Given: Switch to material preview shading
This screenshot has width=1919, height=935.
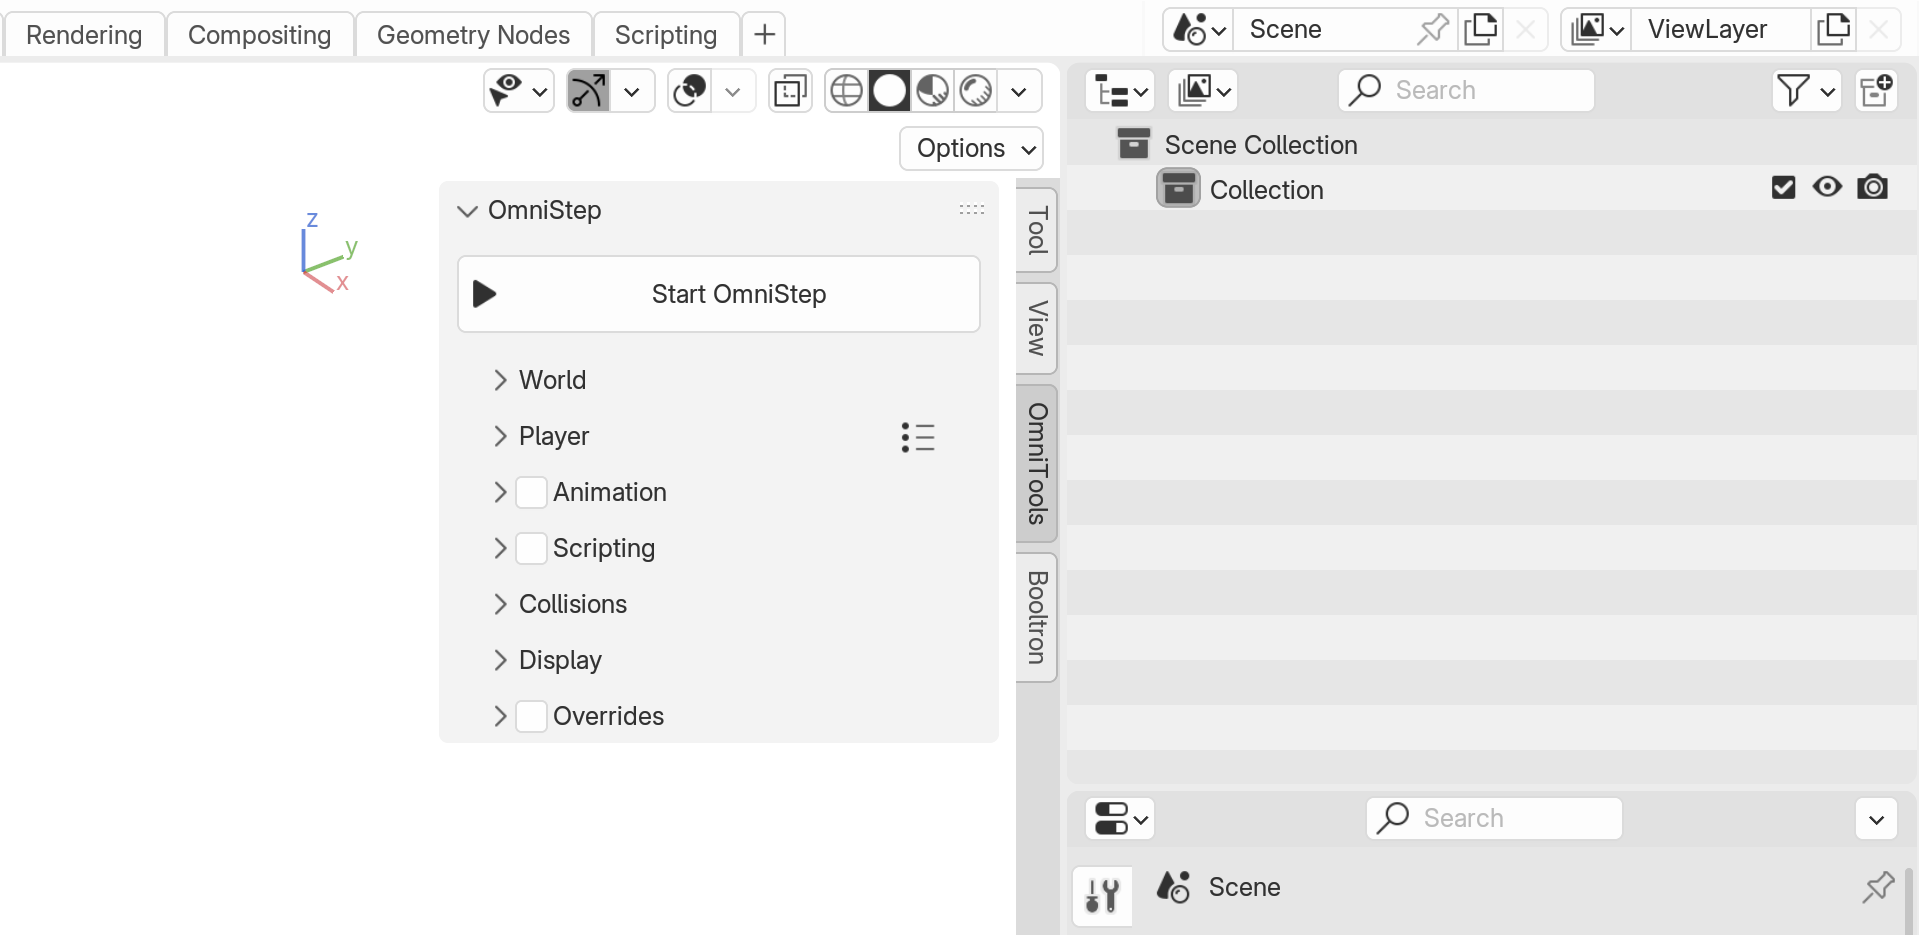Looking at the screenshot, I should [x=932, y=91].
